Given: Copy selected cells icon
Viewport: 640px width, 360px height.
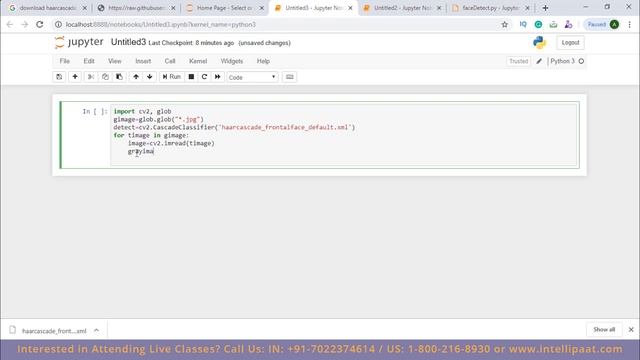Looking at the screenshot, I should pyautogui.click(x=105, y=77).
